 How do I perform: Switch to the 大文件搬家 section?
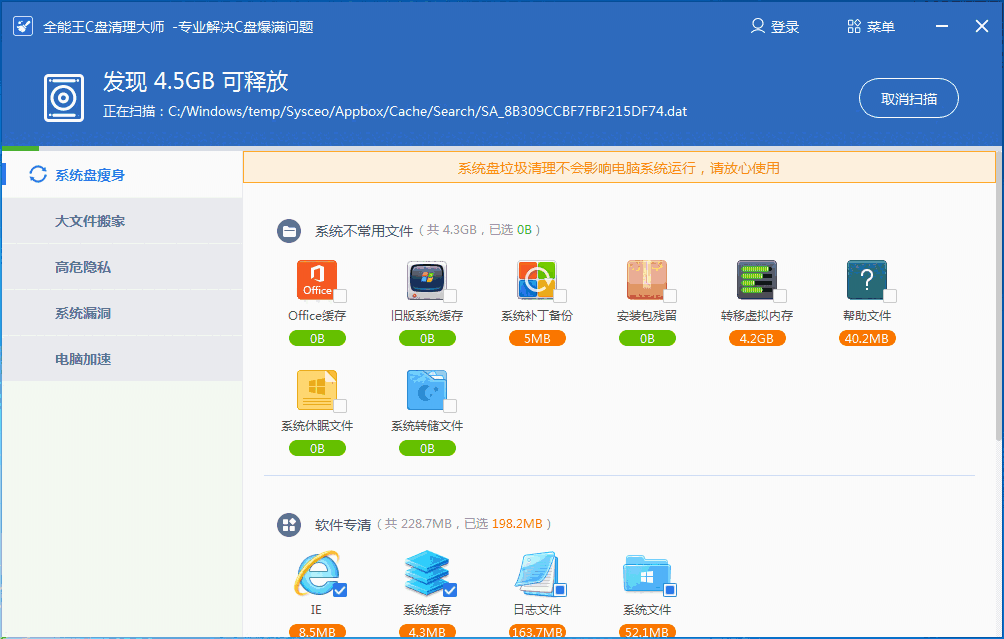[x=120, y=221]
